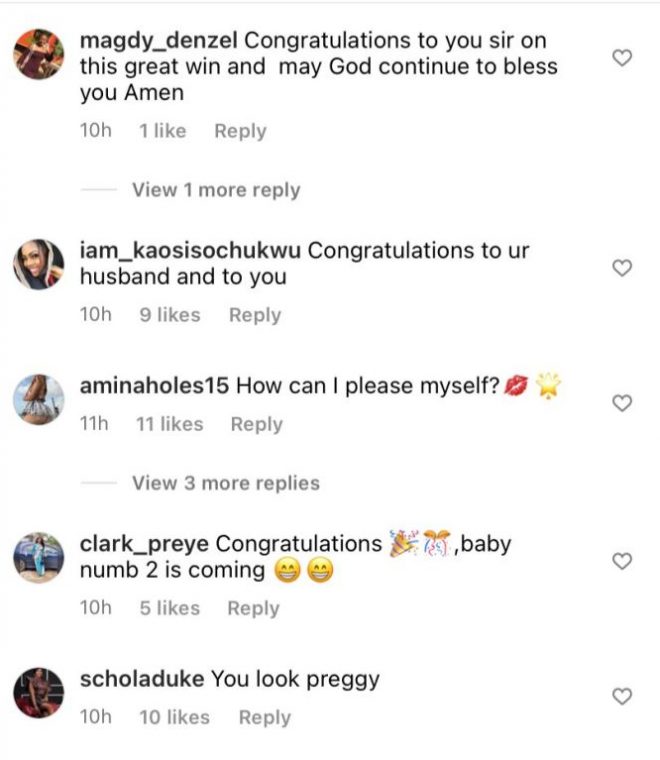
Task: Open iam_kaosisochukwu's avatar
Action: point(40,264)
